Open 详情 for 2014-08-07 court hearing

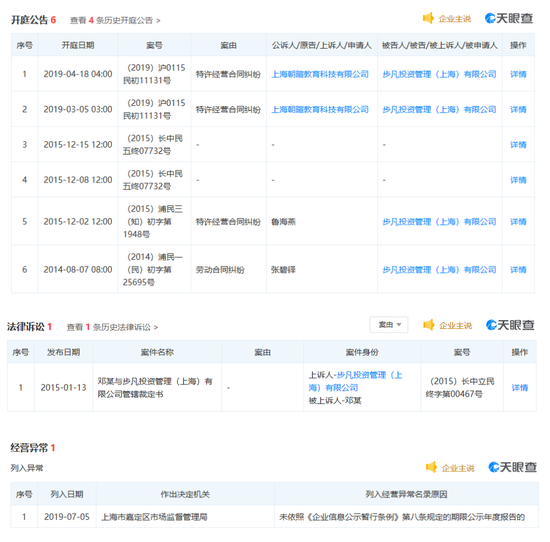518,270
